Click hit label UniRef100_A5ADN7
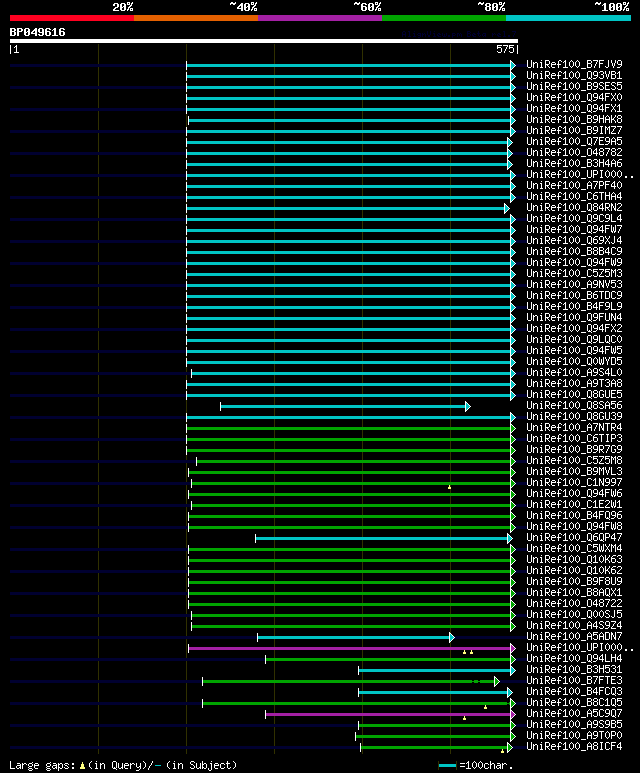The image size is (640, 773). click(574, 636)
